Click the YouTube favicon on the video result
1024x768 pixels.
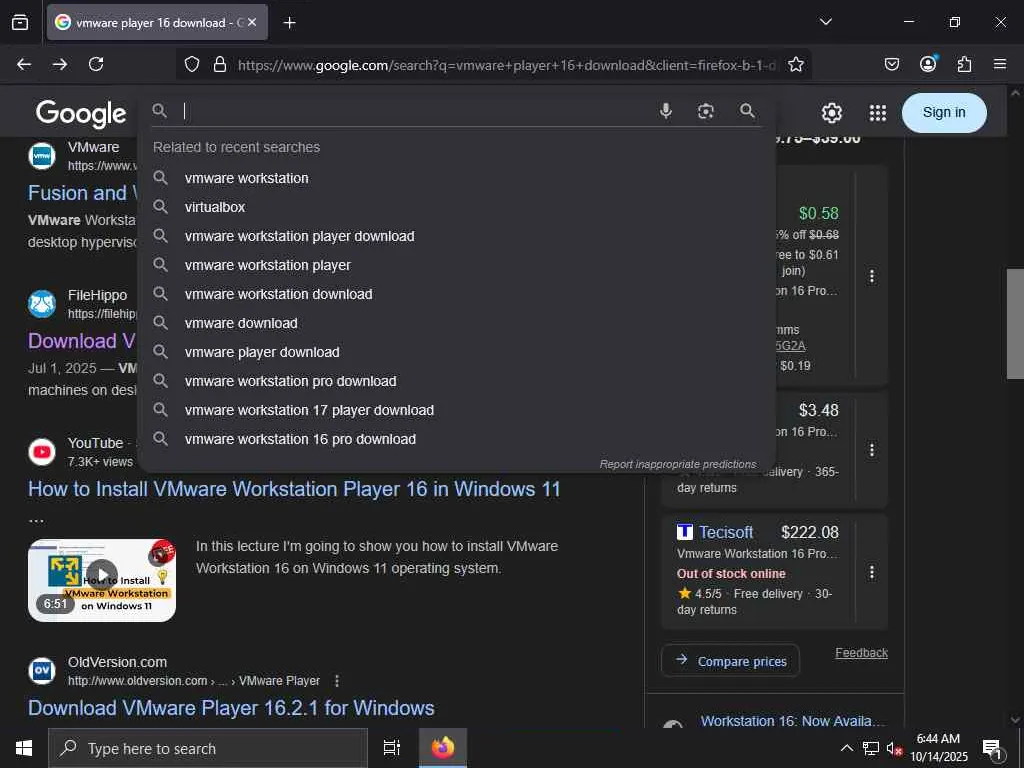pyautogui.click(x=42, y=452)
